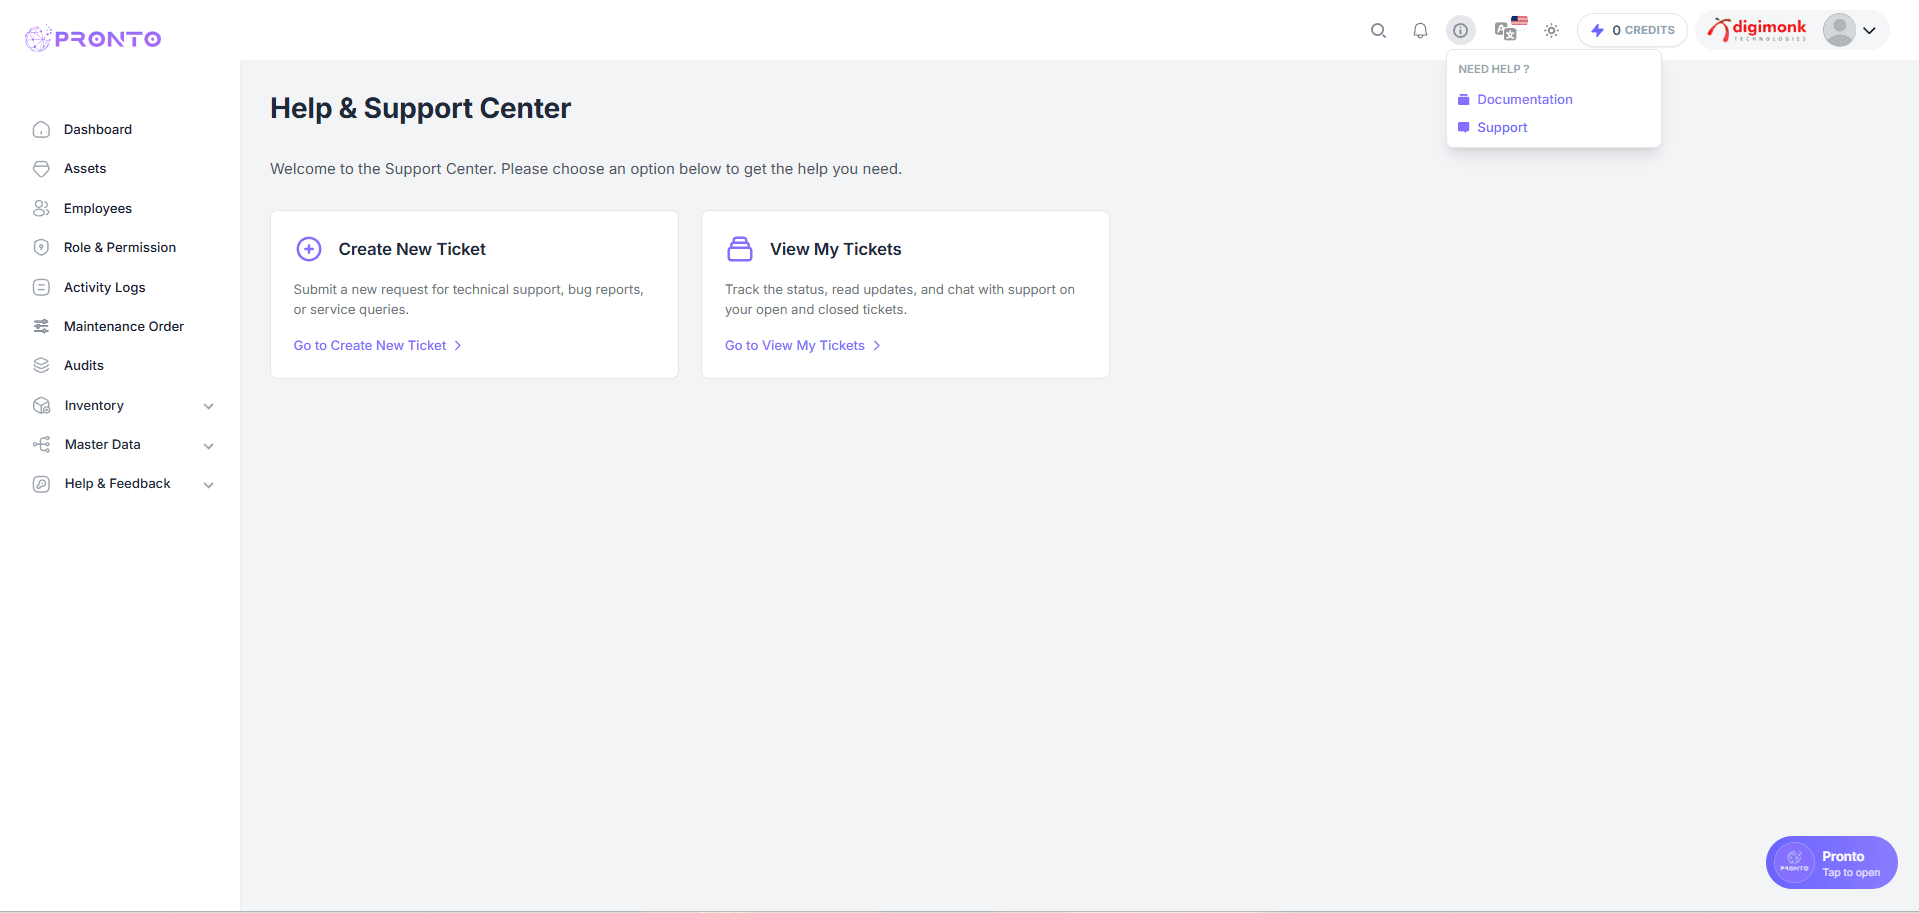This screenshot has height=913, width=1919.
Task: Follow Go to View My Tickets link
Action: (802, 345)
